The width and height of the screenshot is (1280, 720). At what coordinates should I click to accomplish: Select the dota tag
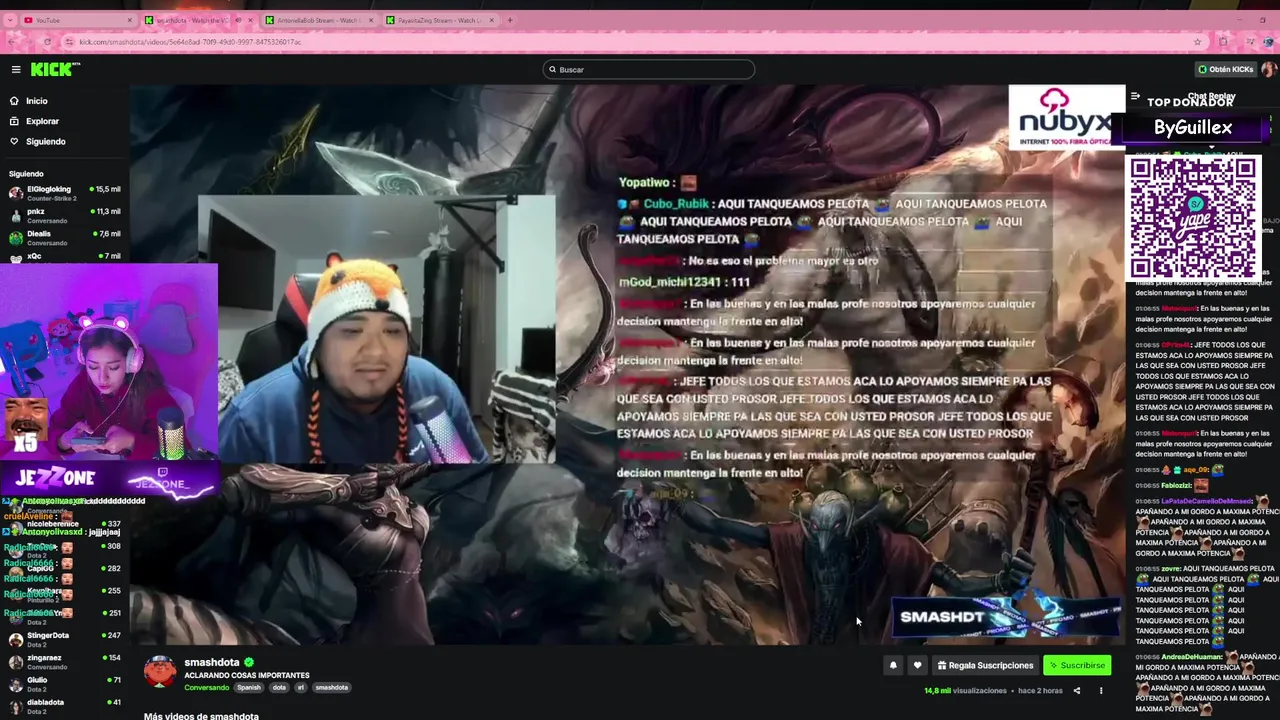pyautogui.click(x=279, y=687)
